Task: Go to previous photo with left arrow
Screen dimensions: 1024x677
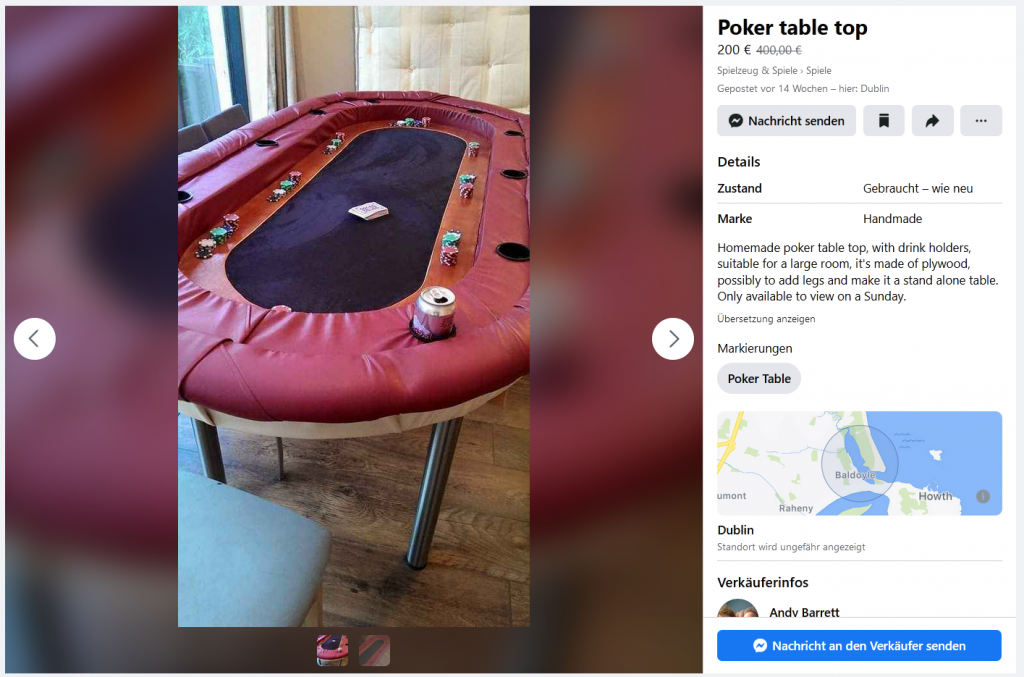Action: [35, 339]
